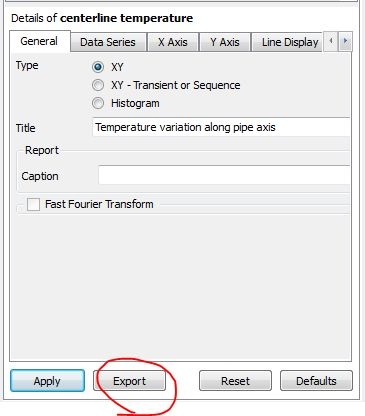Click the Apply button

click(x=47, y=381)
